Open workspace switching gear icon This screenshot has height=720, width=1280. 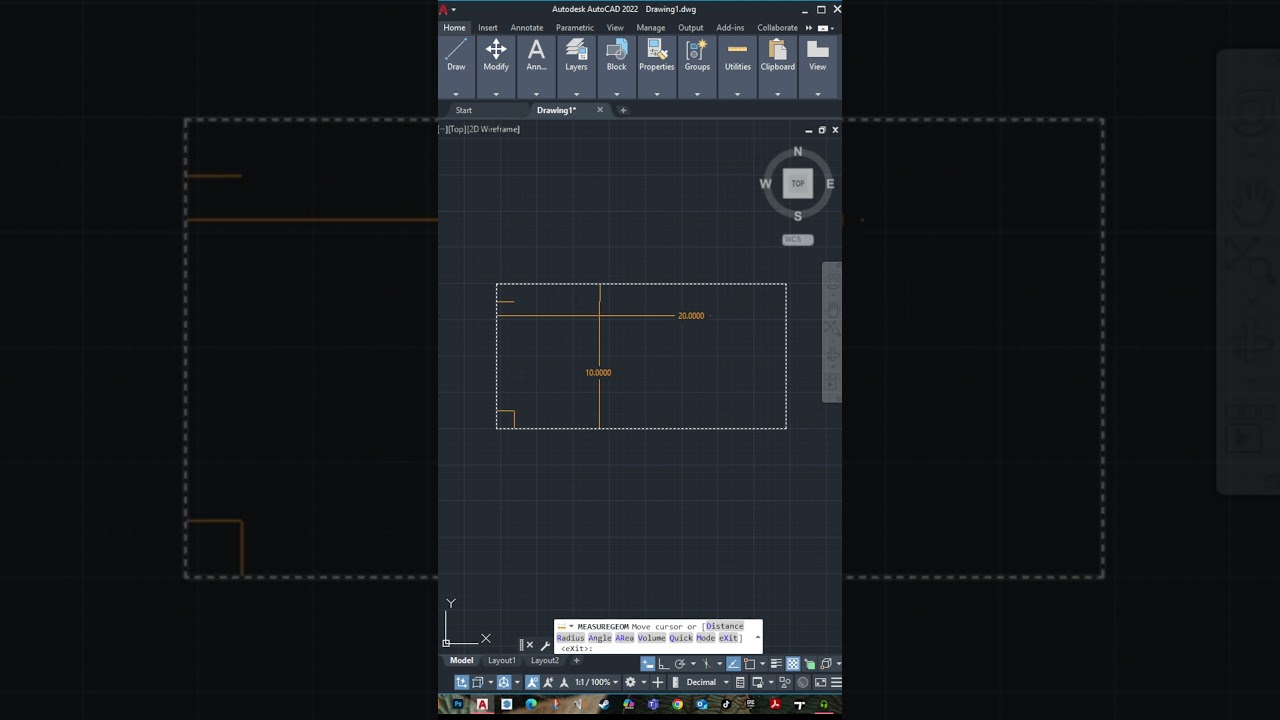coord(630,682)
